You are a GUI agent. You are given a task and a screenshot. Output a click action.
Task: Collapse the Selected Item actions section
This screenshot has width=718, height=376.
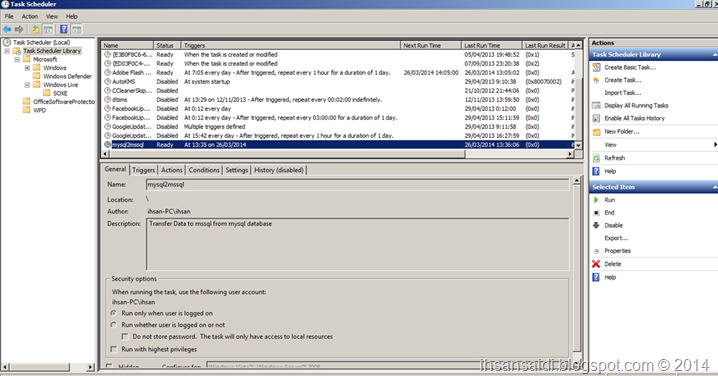click(x=714, y=187)
